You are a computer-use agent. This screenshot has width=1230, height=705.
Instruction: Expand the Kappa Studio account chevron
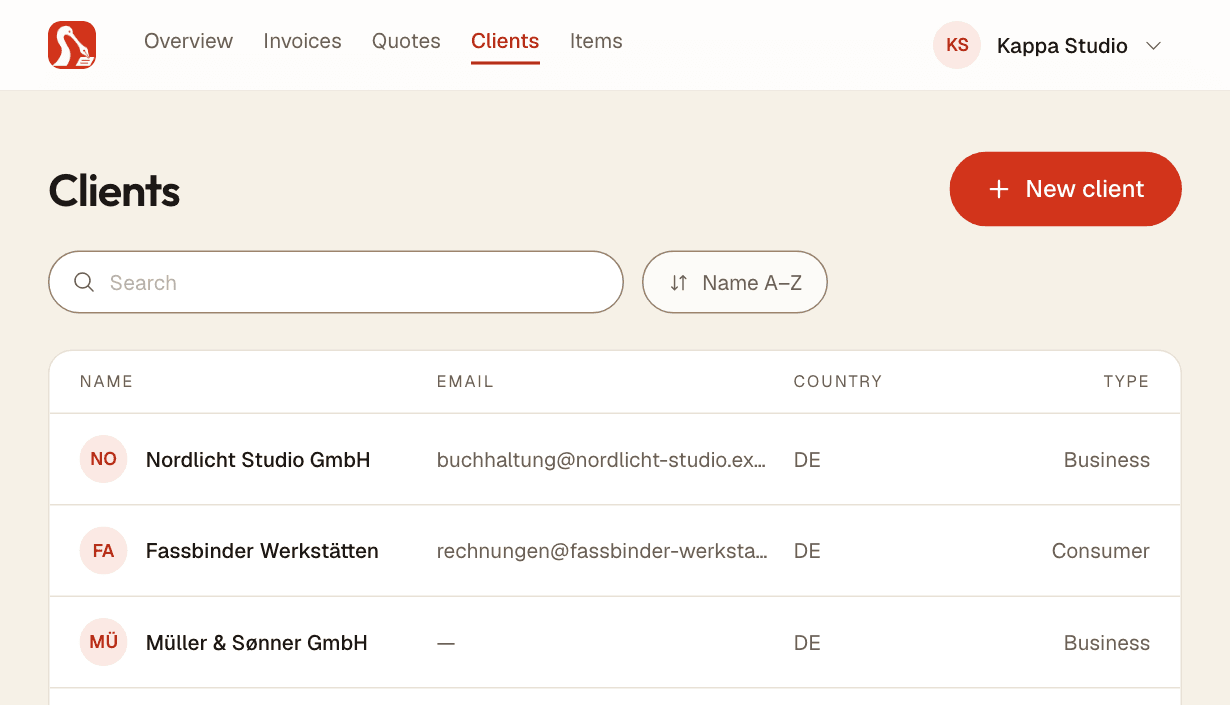tap(1153, 46)
